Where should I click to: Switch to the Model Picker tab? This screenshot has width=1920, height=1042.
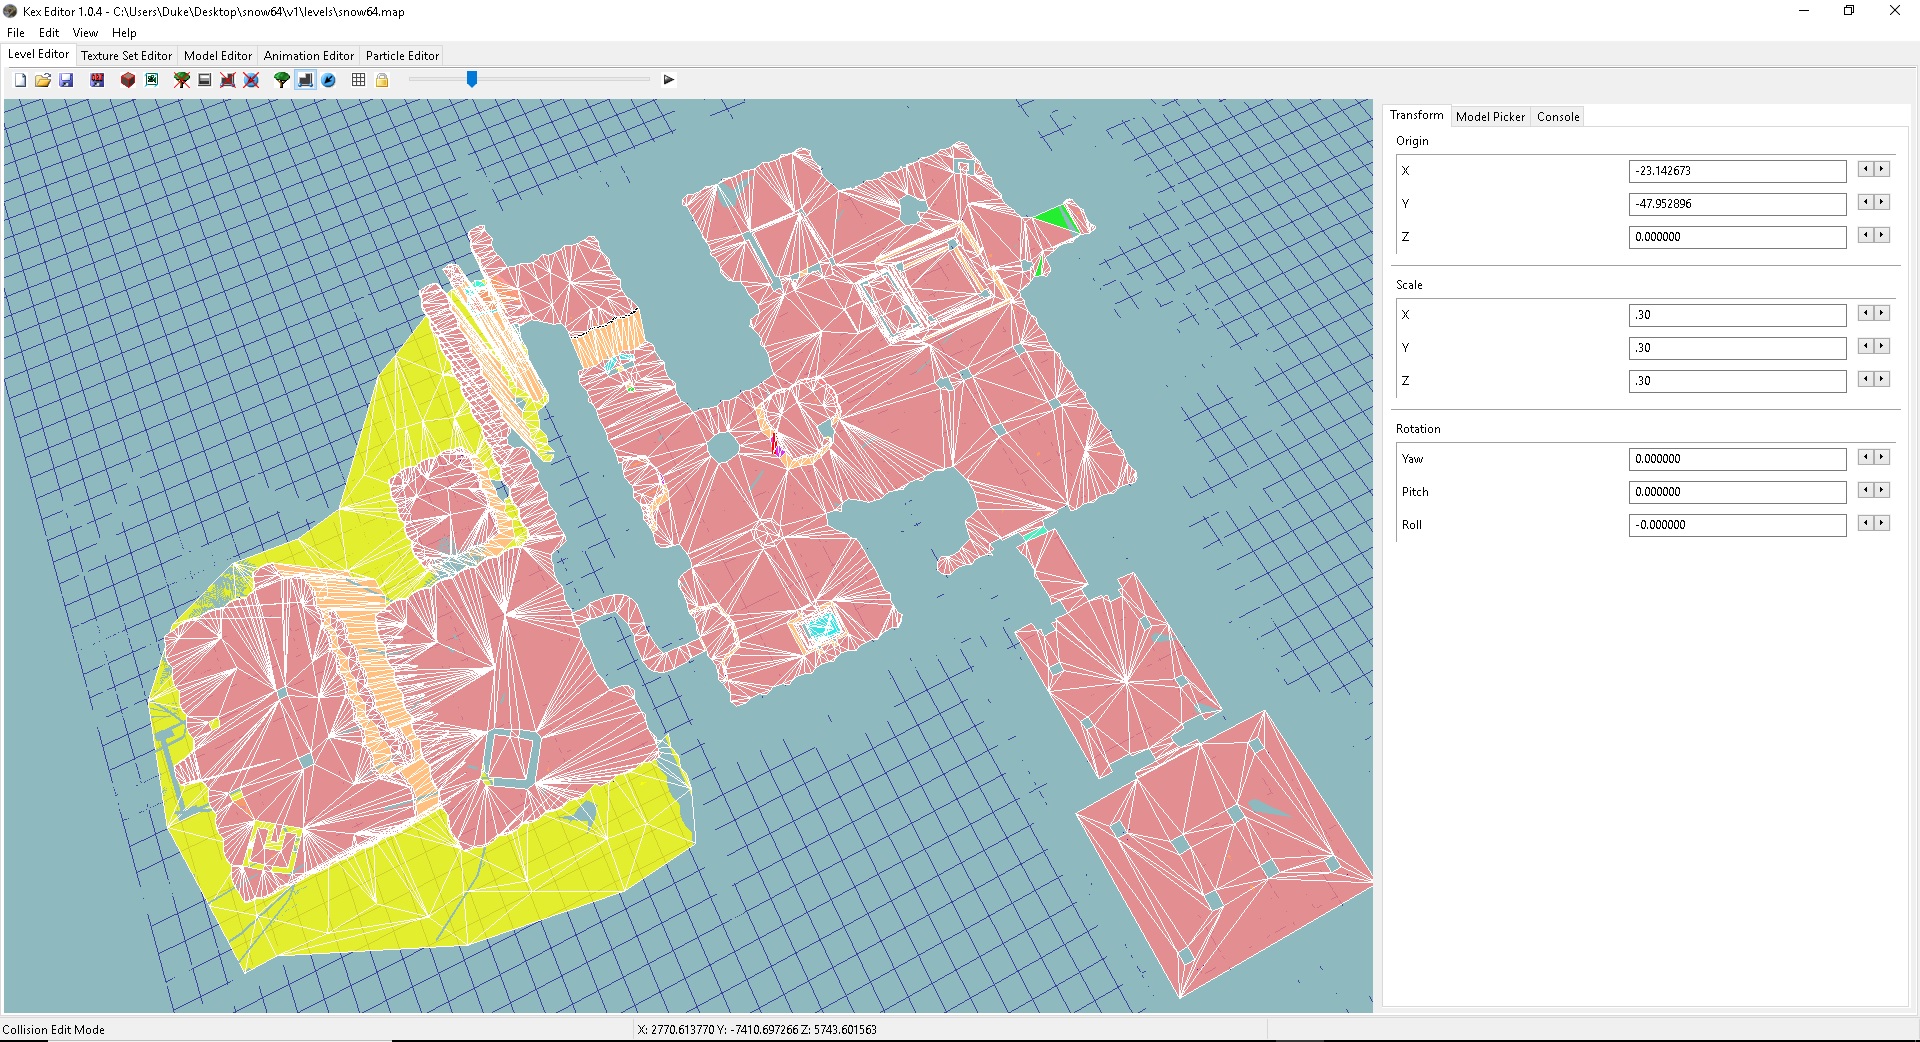pyautogui.click(x=1490, y=117)
